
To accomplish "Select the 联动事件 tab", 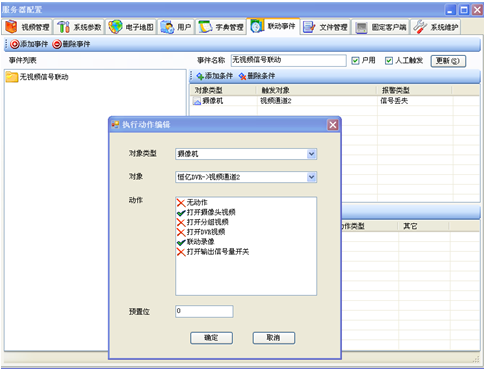I will coord(273,26).
